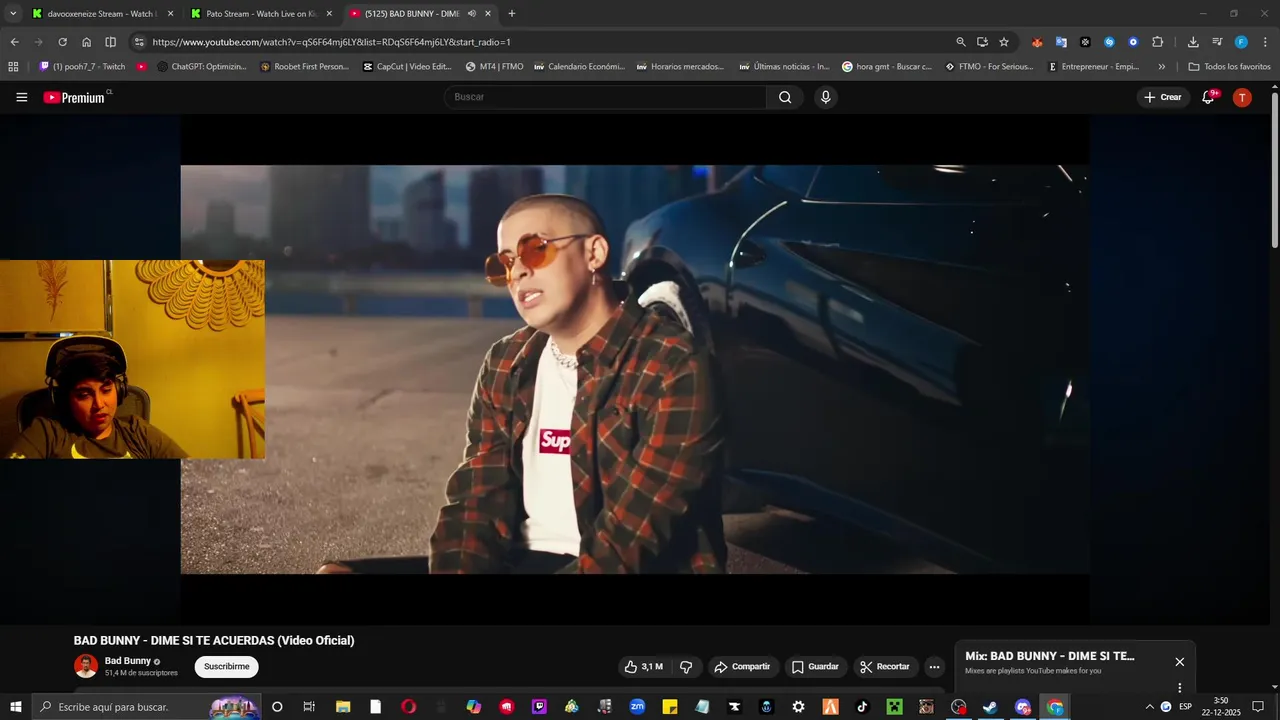Close the Mix playlist panel
The image size is (1280, 720).
click(x=1180, y=662)
